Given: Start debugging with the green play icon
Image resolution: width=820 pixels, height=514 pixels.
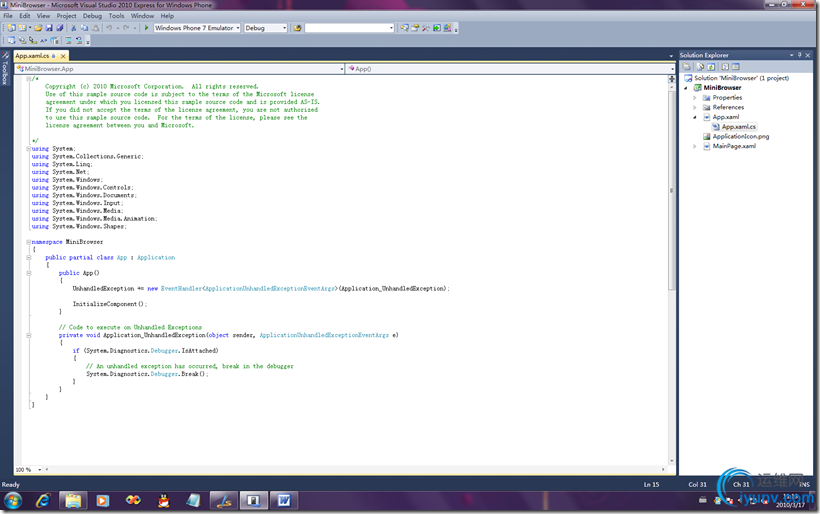Looking at the screenshot, I should (x=146, y=28).
